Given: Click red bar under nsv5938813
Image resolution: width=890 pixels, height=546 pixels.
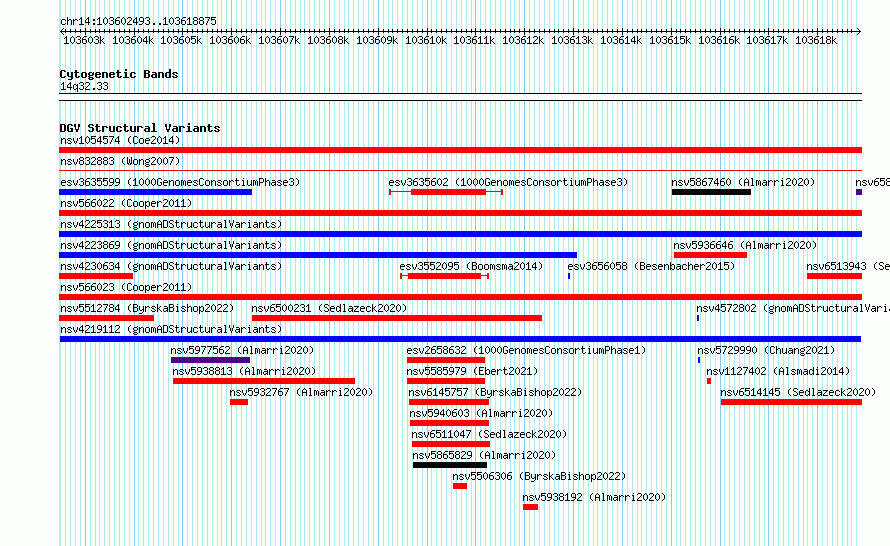Looking at the screenshot, I should [264, 381].
